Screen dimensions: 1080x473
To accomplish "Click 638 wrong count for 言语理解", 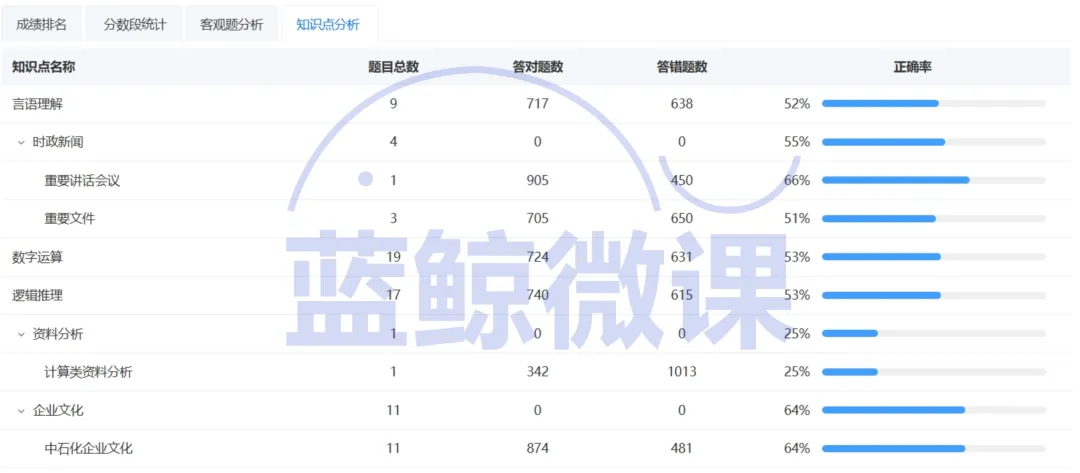I will (682, 104).
